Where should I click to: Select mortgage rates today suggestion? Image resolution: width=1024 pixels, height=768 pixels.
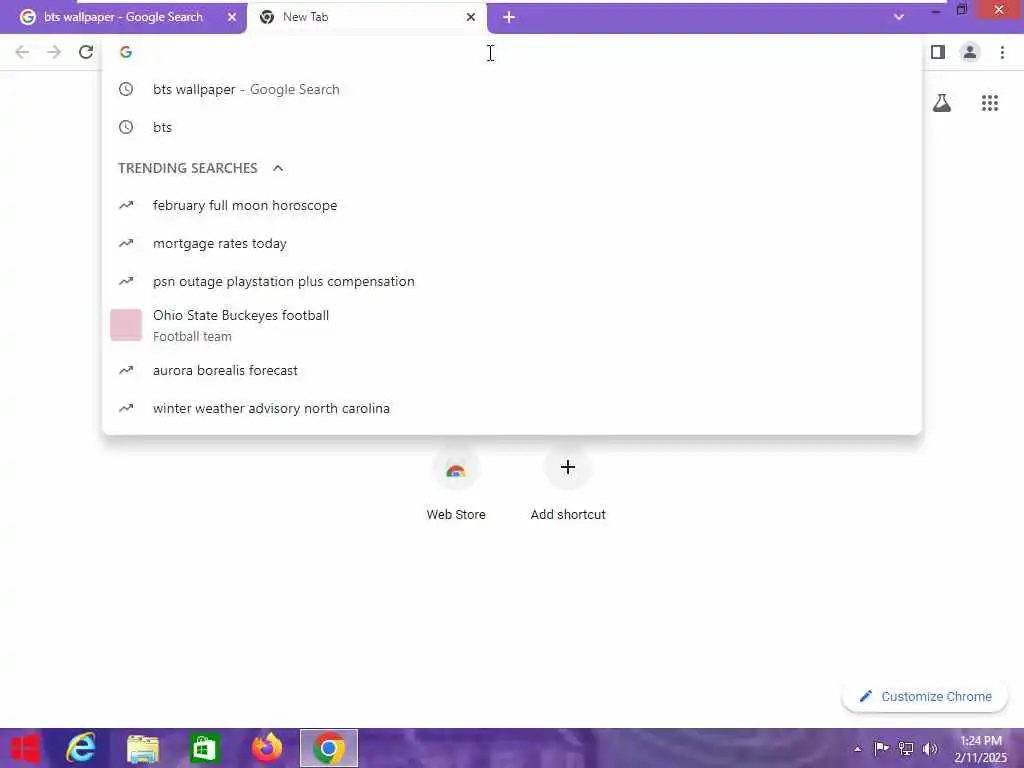pyautogui.click(x=512, y=243)
